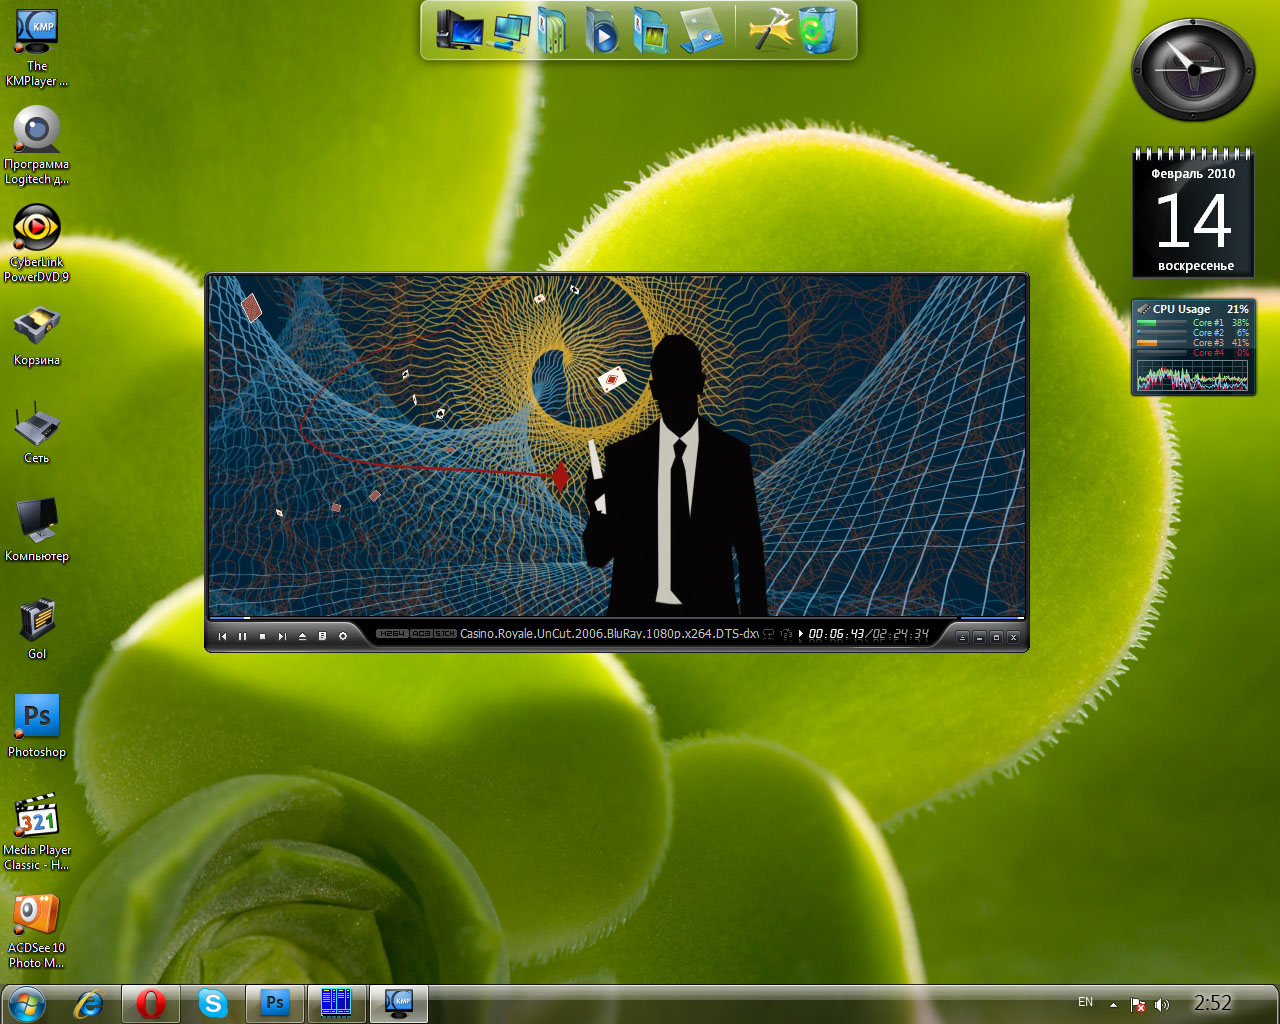This screenshot has height=1024, width=1280.
Task: Click the Casino Royale video frame
Action: coord(617,446)
